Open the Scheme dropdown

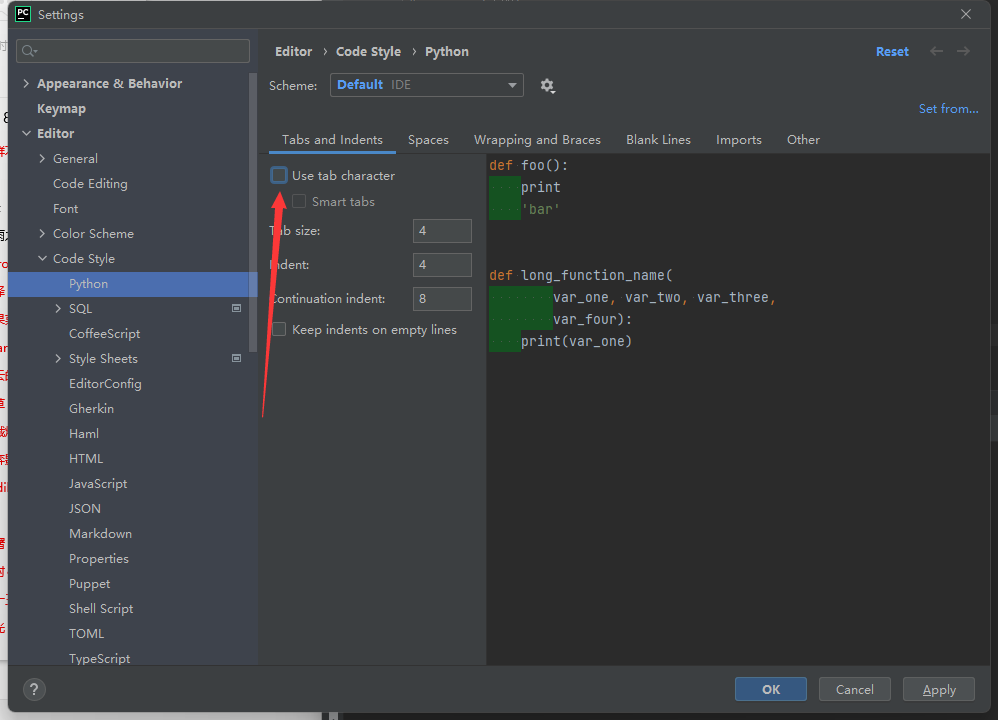click(x=426, y=85)
